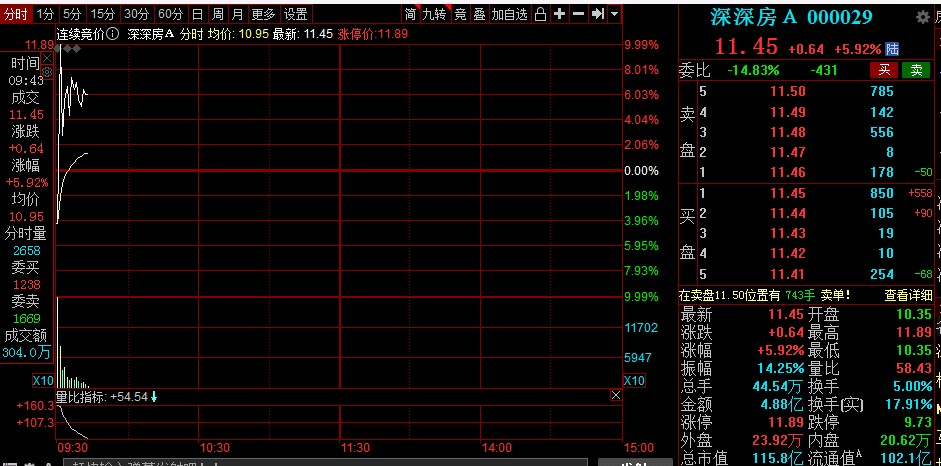The width and height of the screenshot is (941, 466).
Task: Switch to the 60分 period tab
Action: pos(170,14)
